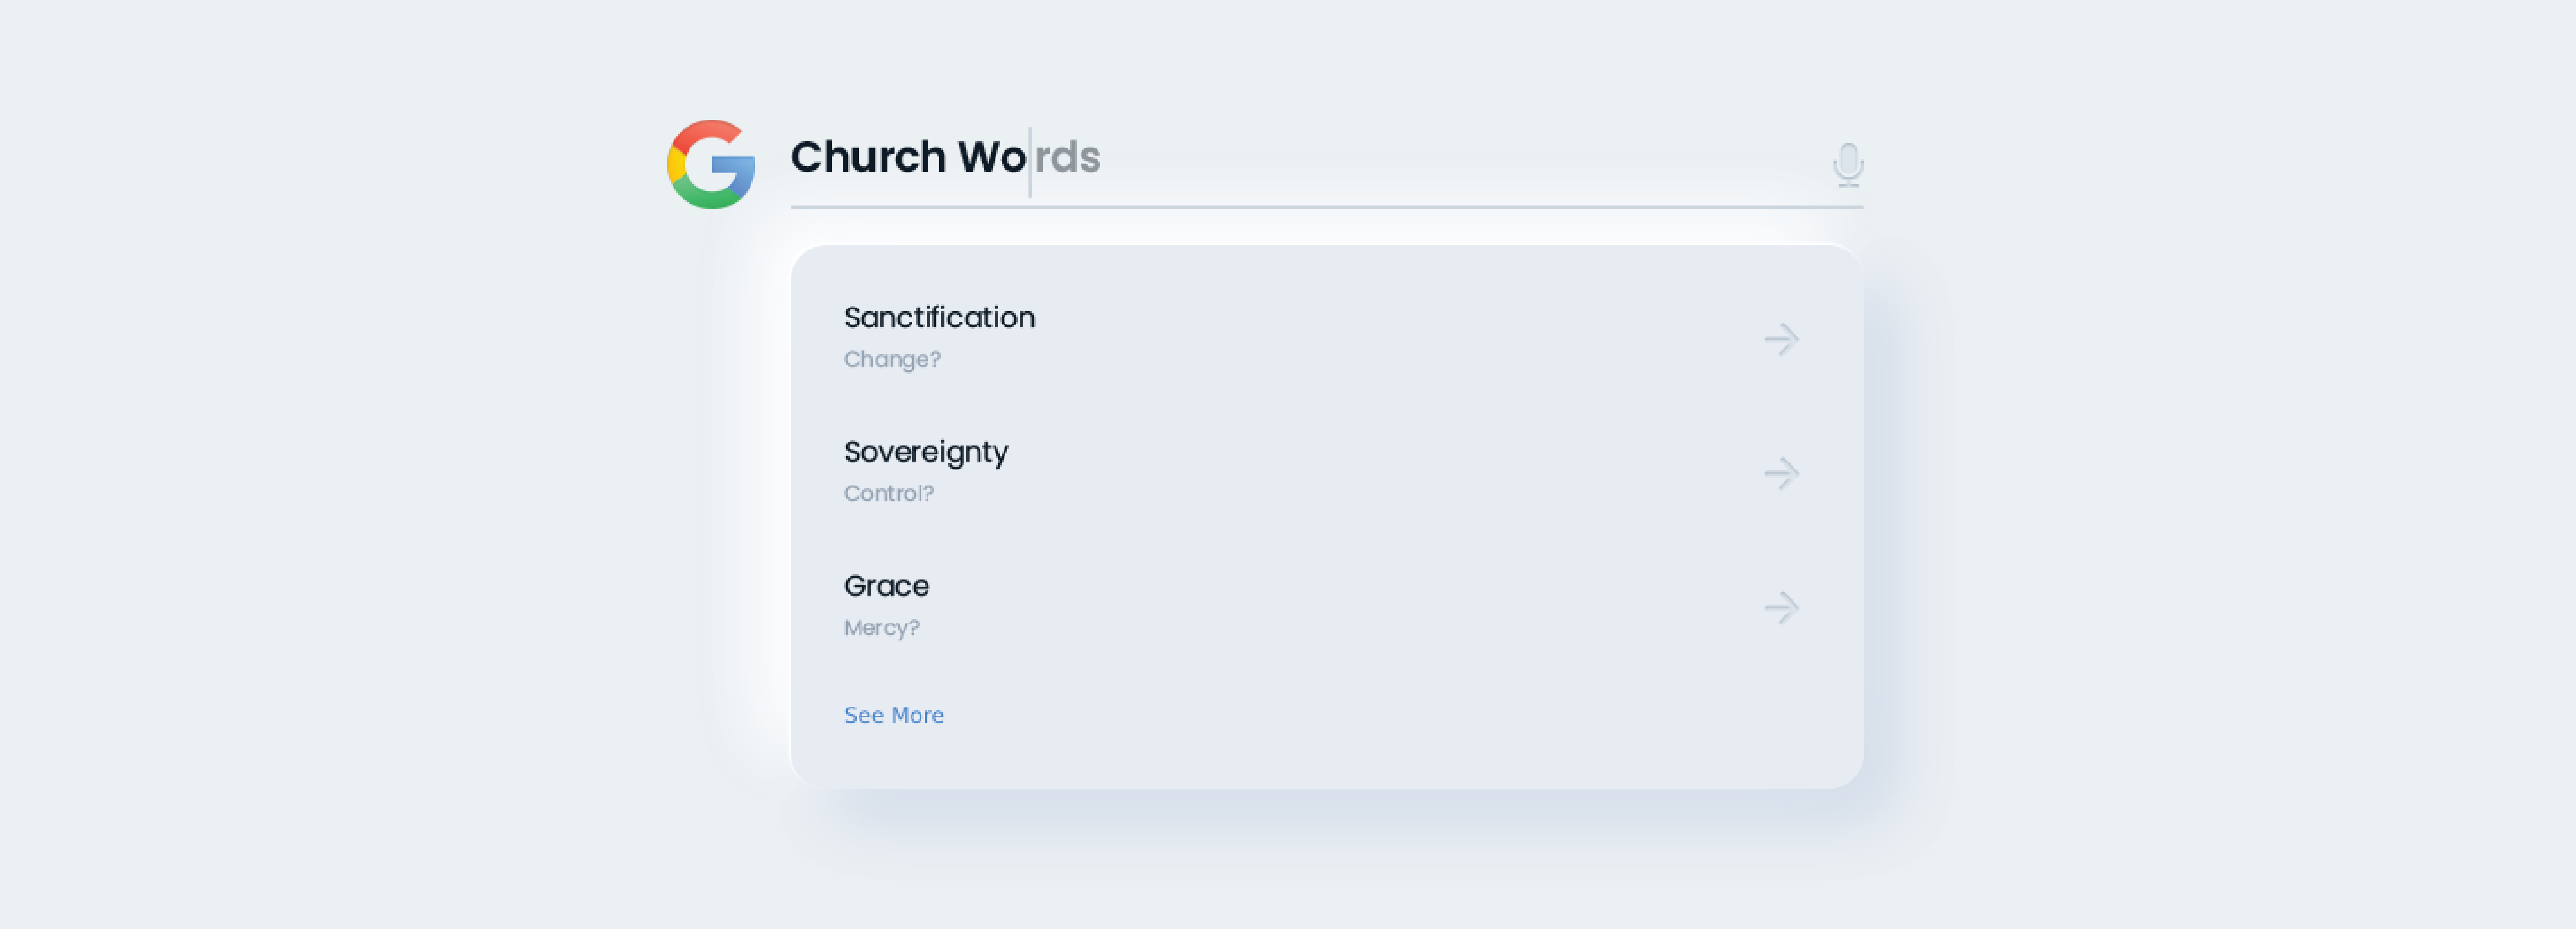Choose the Grace suggestion title
The width and height of the screenshot is (2576, 929).
click(x=886, y=586)
